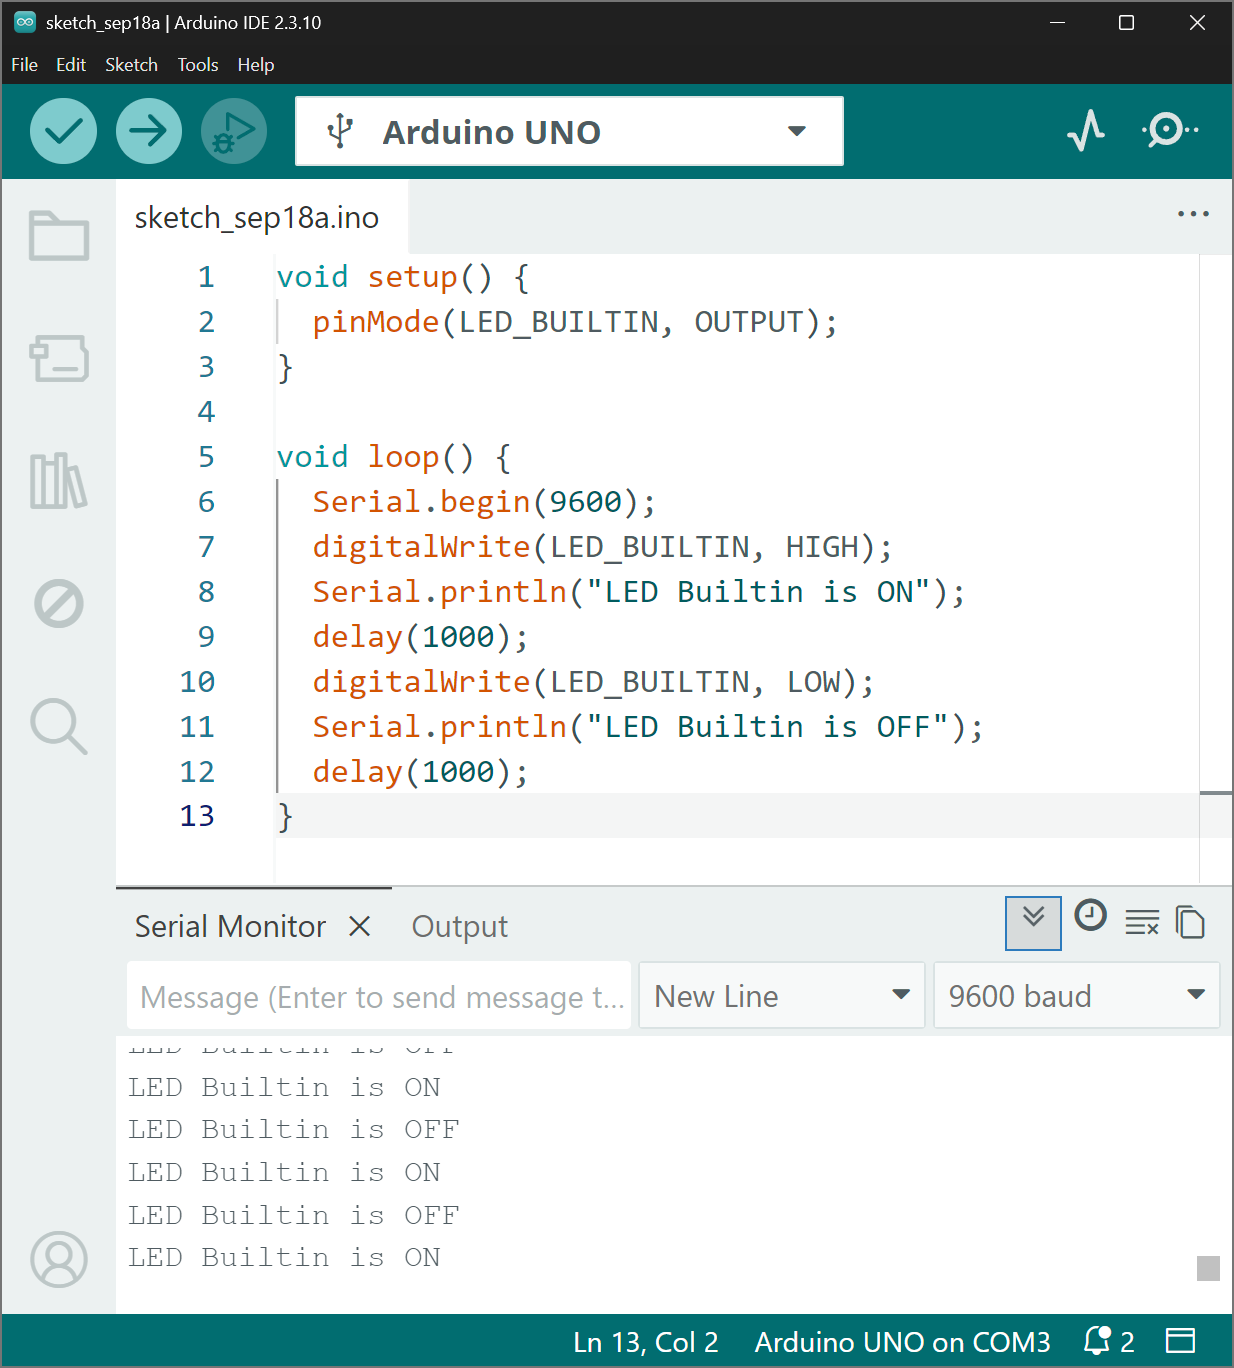
Task: Clear the Serial Monitor output
Action: click(x=1141, y=922)
